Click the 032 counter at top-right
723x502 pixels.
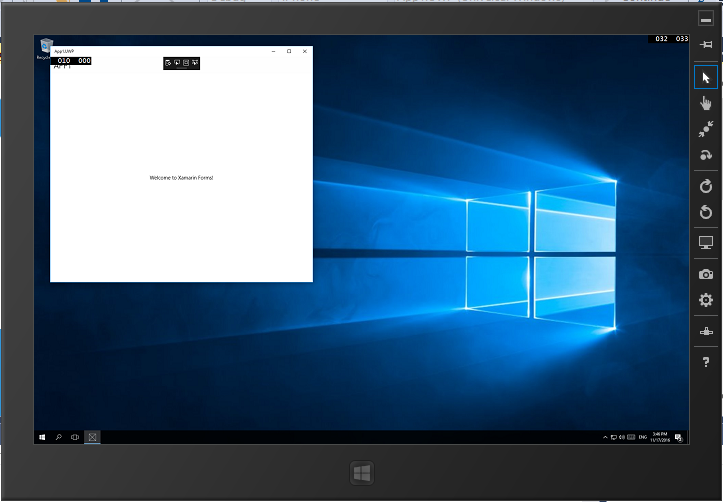pos(661,39)
